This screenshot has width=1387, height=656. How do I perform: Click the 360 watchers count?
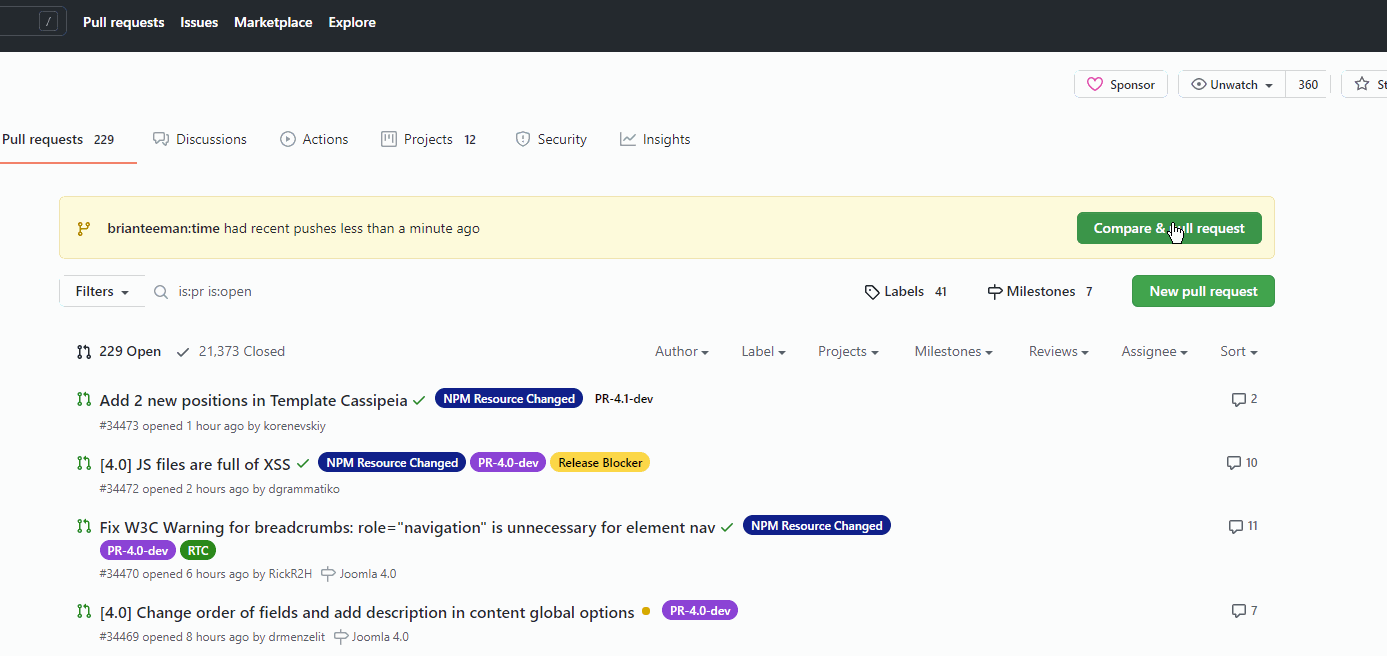pos(1308,85)
